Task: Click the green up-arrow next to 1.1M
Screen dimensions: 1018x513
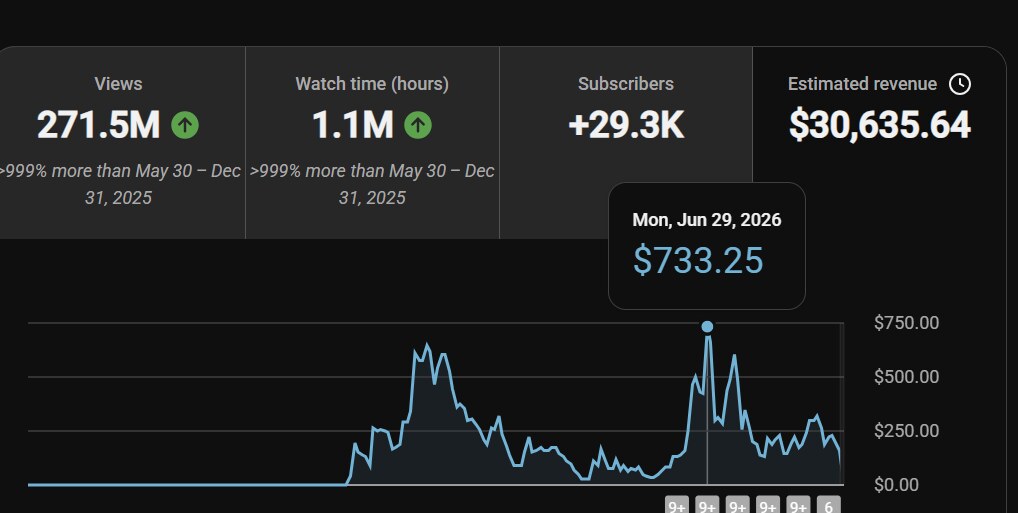Action: pyautogui.click(x=418, y=125)
